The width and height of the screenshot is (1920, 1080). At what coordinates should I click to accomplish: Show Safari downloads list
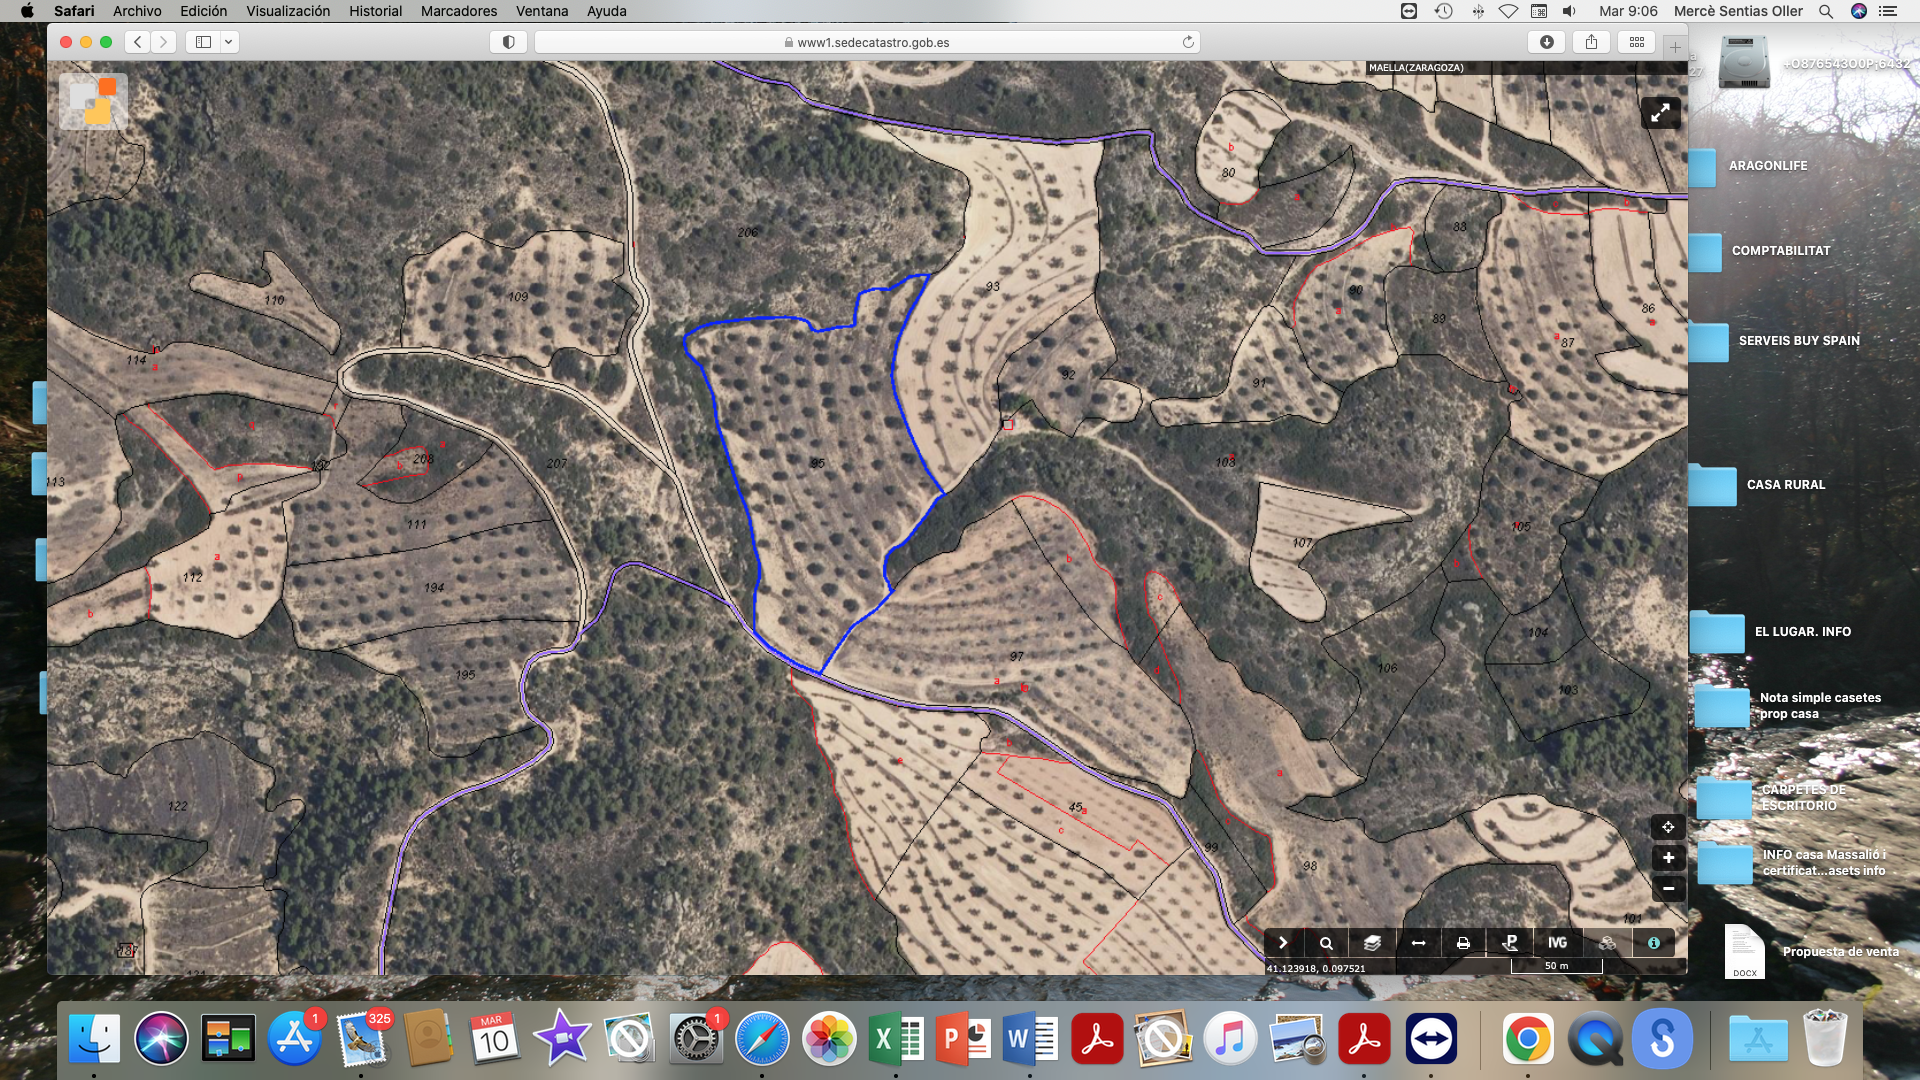click(1546, 42)
